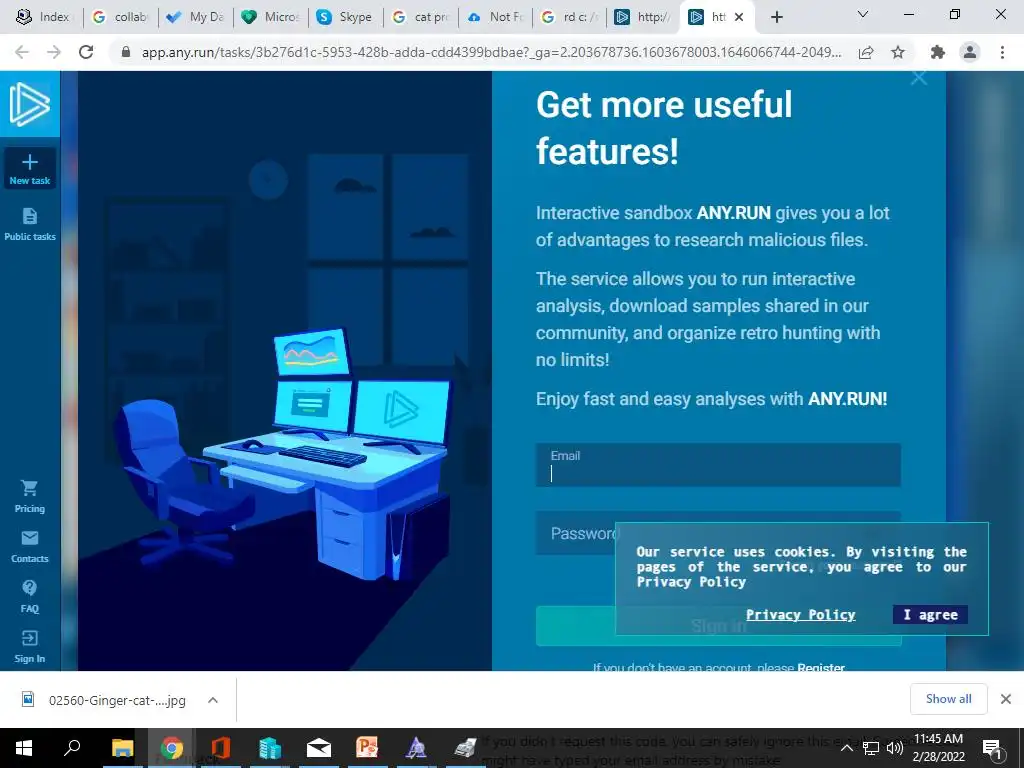This screenshot has height=768, width=1024.
Task: Switch to the first http:// ANY.RUN tab
Action: coord(642,17)
